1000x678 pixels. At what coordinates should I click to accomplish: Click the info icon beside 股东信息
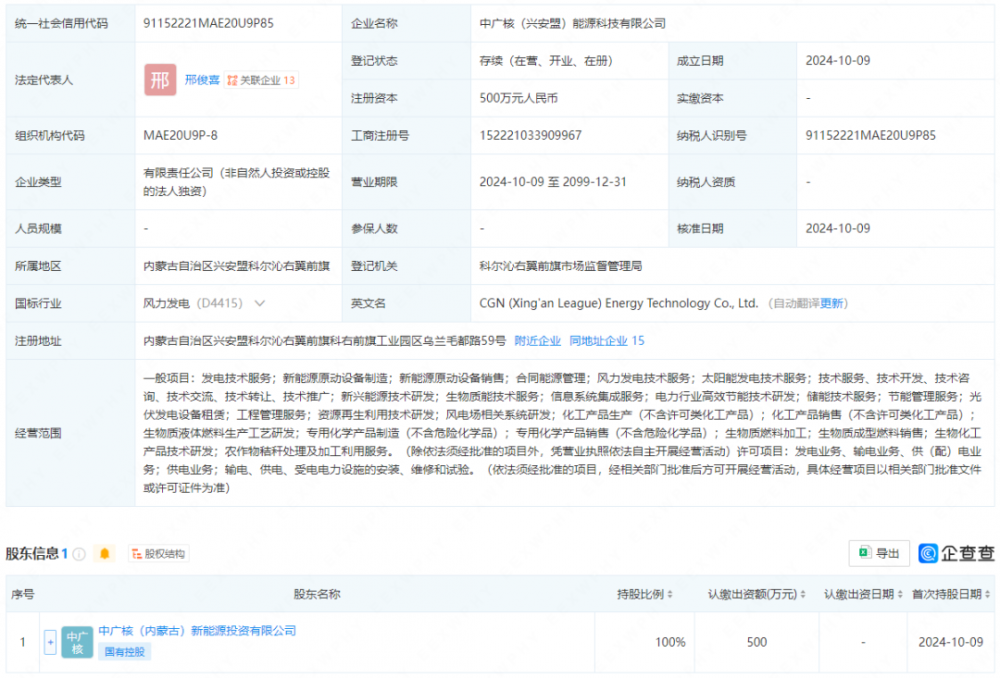point(79,554)
